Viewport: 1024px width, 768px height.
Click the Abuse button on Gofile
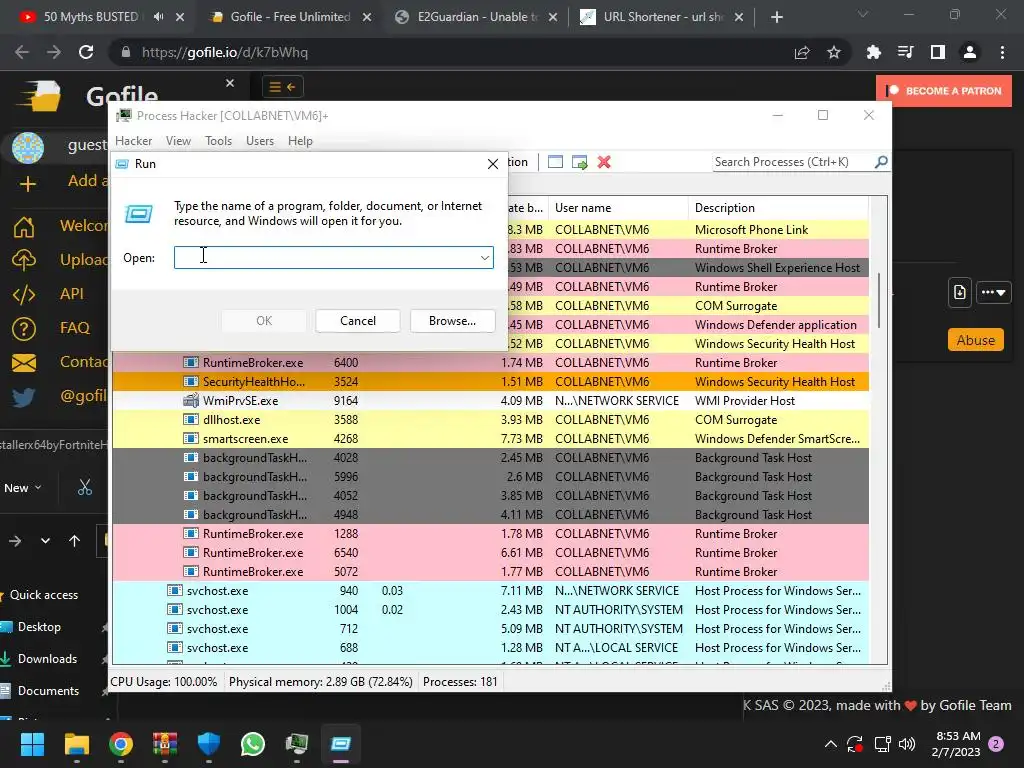(976, 340)
